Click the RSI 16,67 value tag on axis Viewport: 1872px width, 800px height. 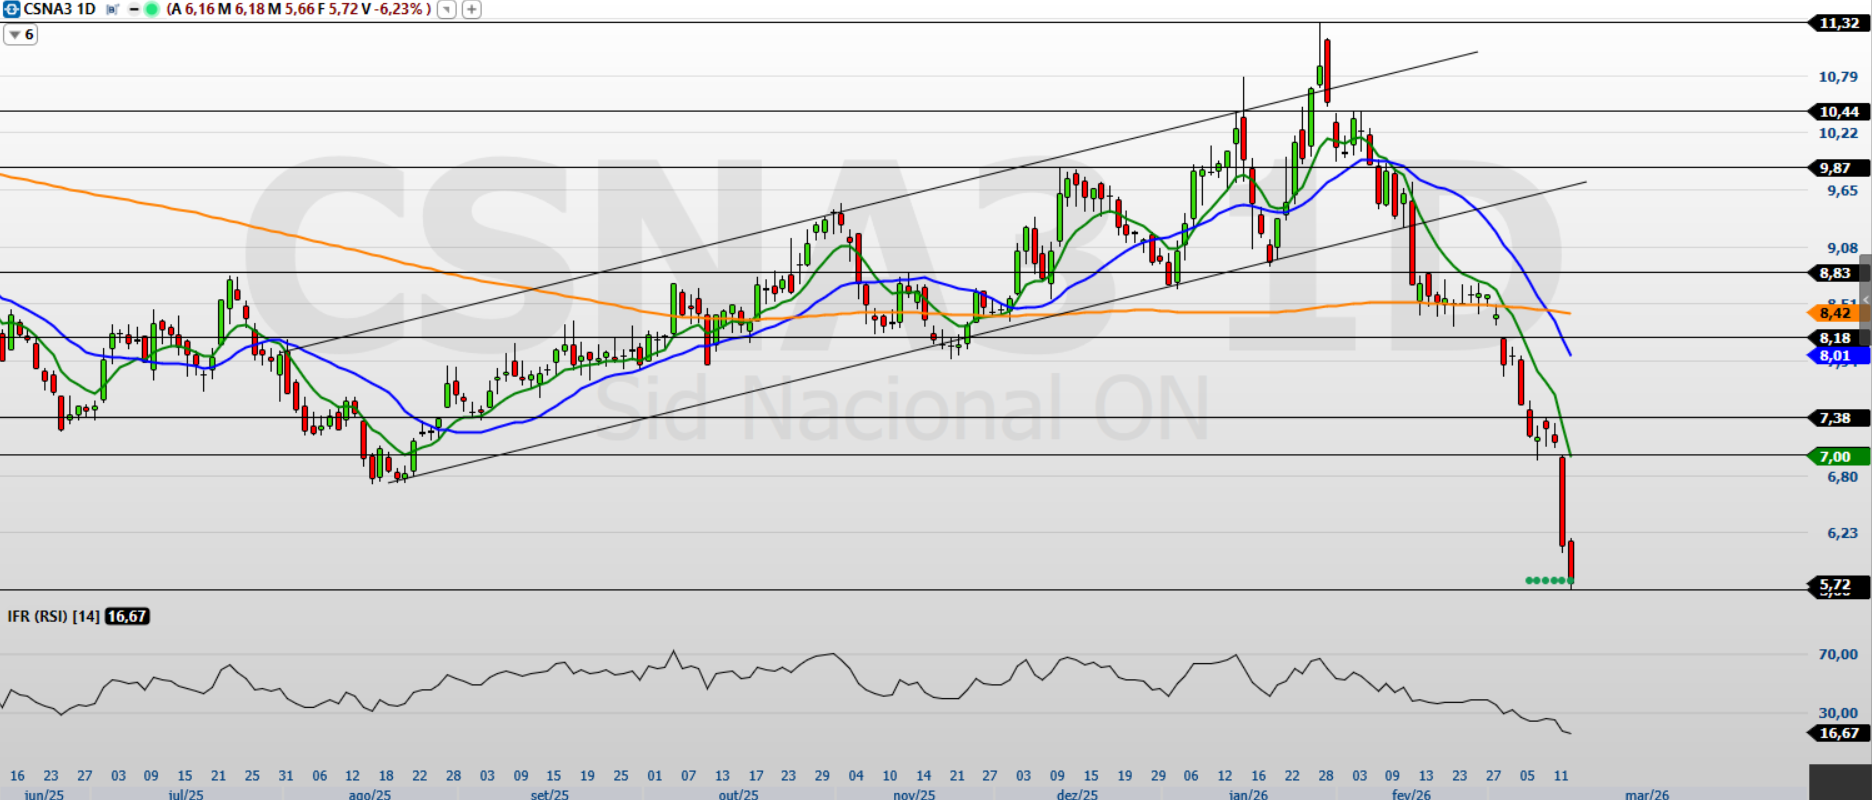(x=1838, y=733)
